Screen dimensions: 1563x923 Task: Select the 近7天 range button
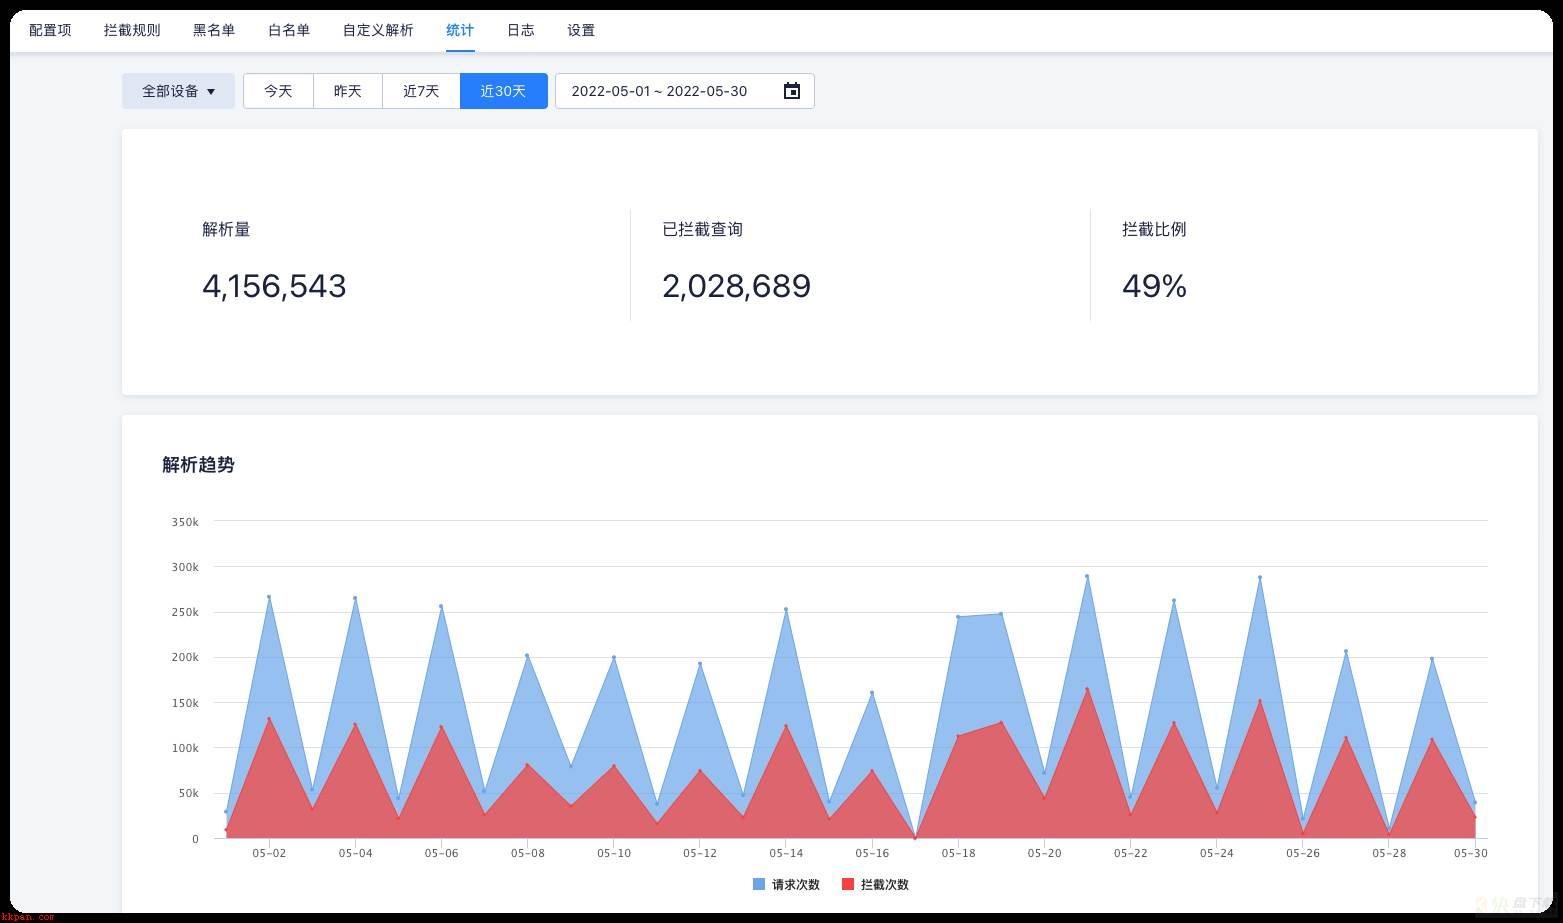pos(421,91)
